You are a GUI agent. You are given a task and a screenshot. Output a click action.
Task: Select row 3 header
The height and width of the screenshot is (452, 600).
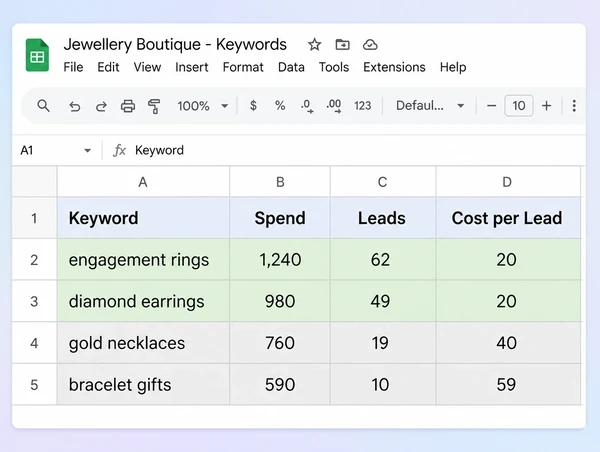pos(34,301)
